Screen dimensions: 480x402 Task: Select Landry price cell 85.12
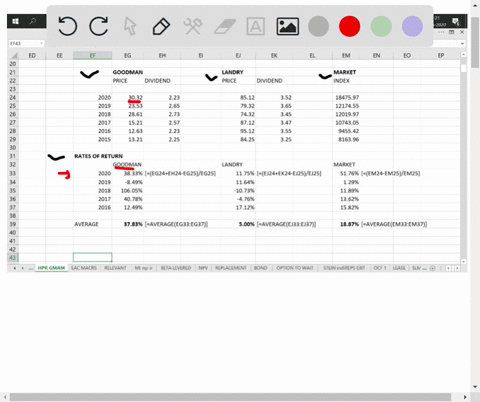pos(238,98)
